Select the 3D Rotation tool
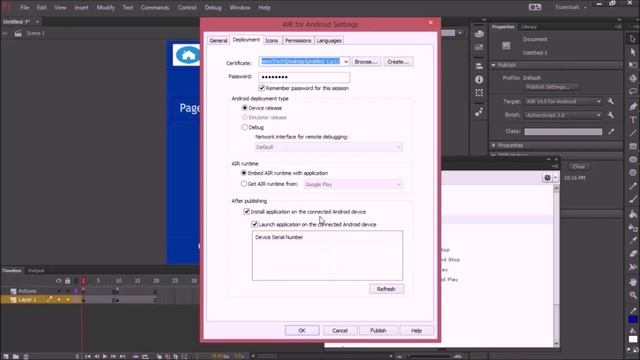 [x=633, y=78]
